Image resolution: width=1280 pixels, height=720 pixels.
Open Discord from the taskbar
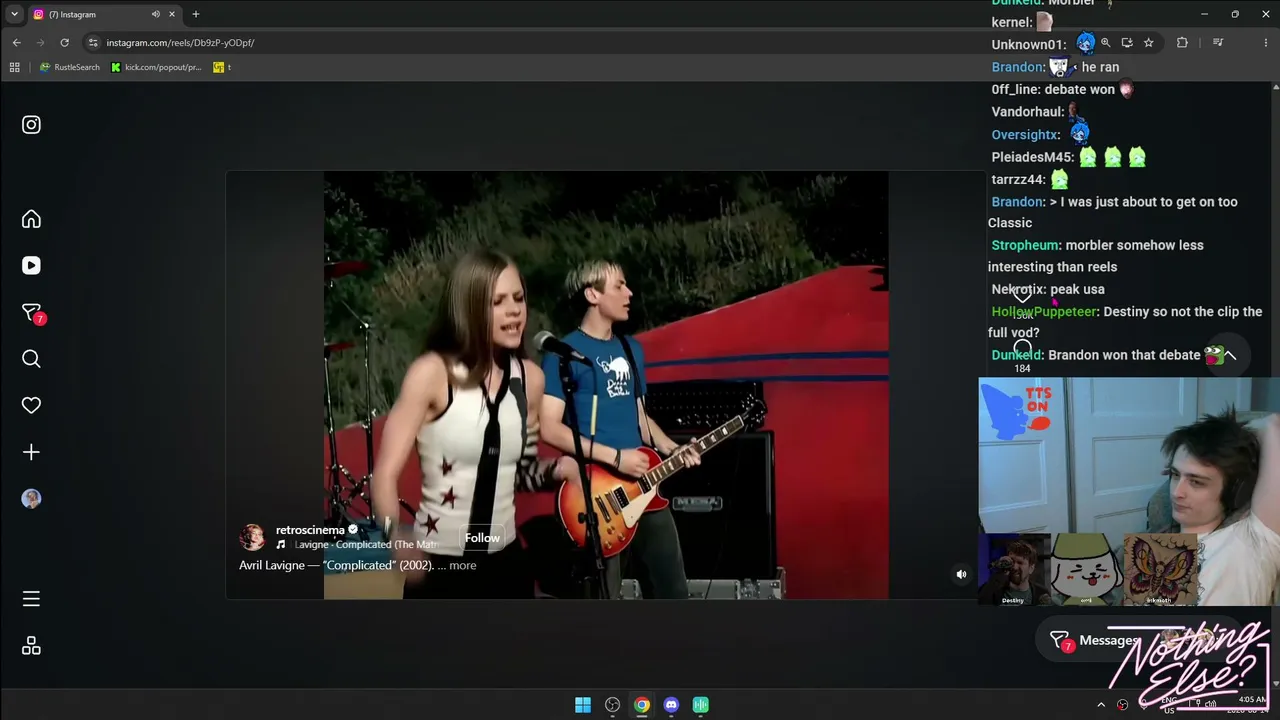point(671,705)
